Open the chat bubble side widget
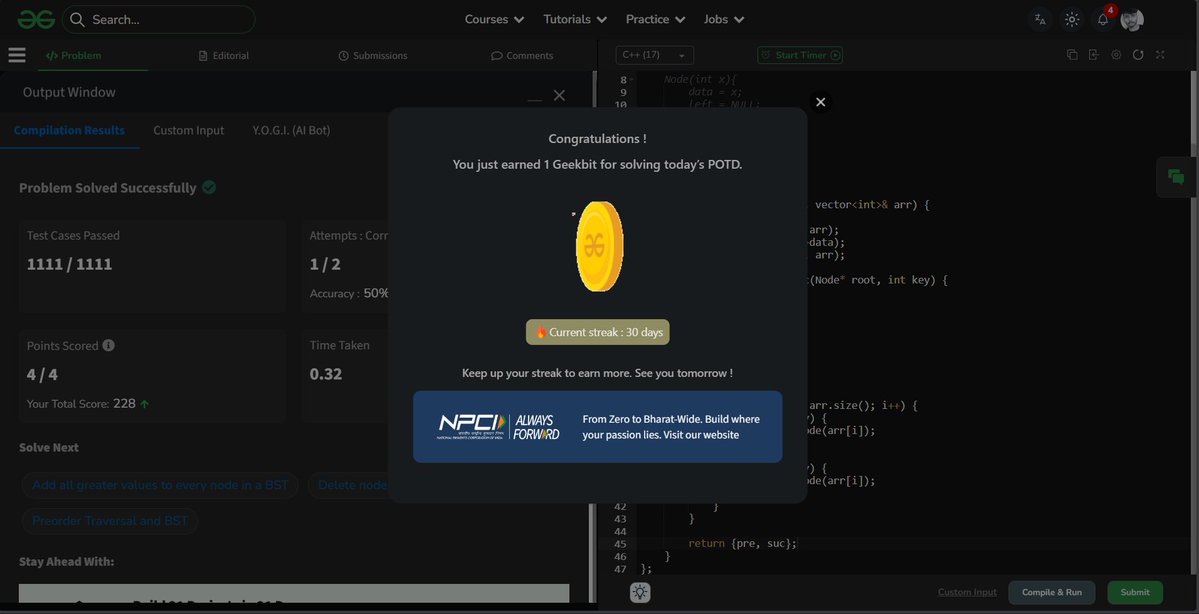 (1176, 177)
